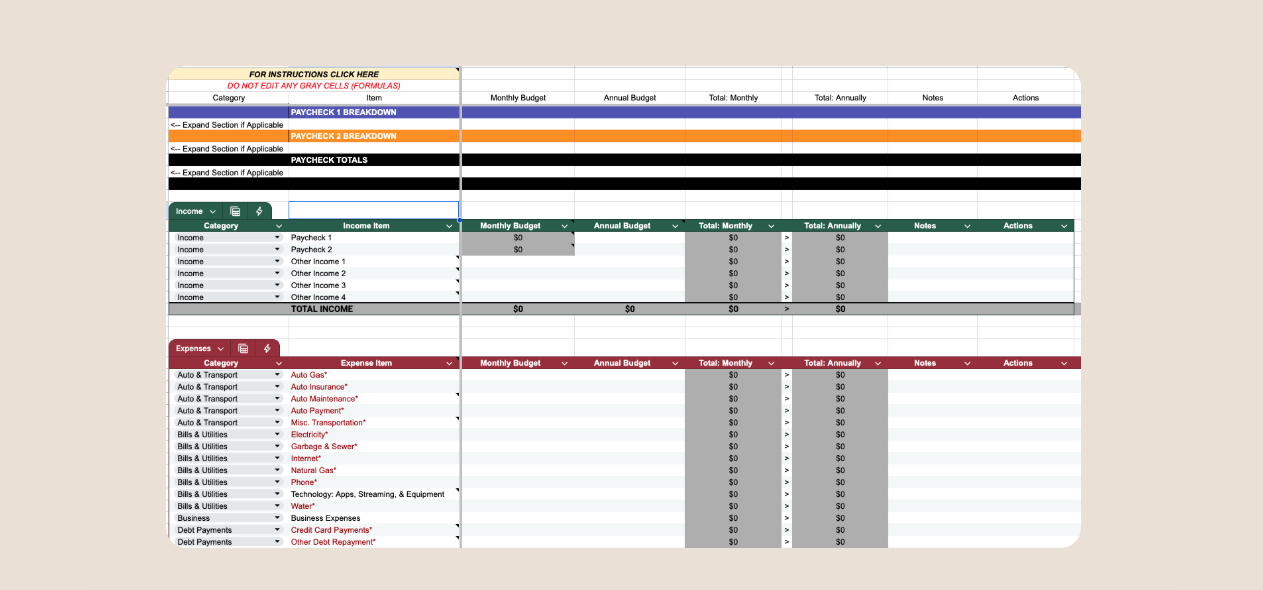
Task: Open the Expenses table Category column menu
Action: (279, 363)
